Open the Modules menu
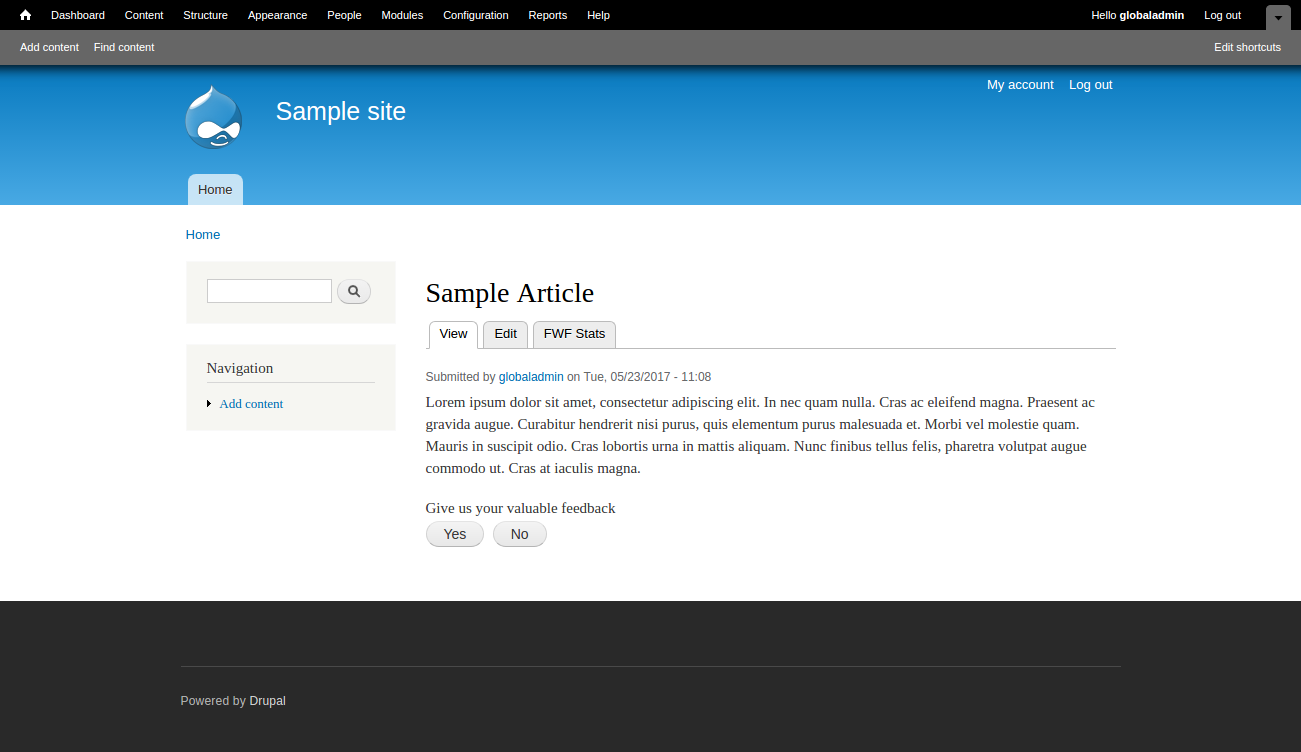The width and height of the screenshot is (1301, 752). click(401, 15)
